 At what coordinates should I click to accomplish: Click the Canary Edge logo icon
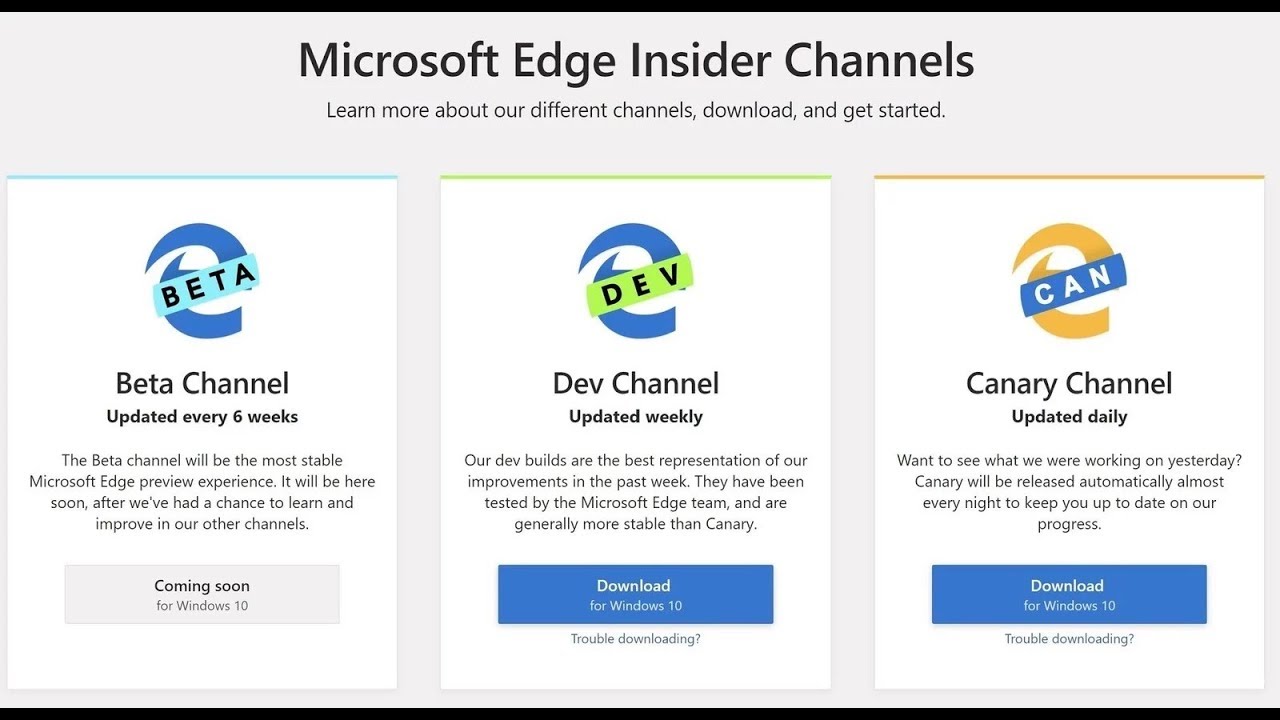[1069, 281]
